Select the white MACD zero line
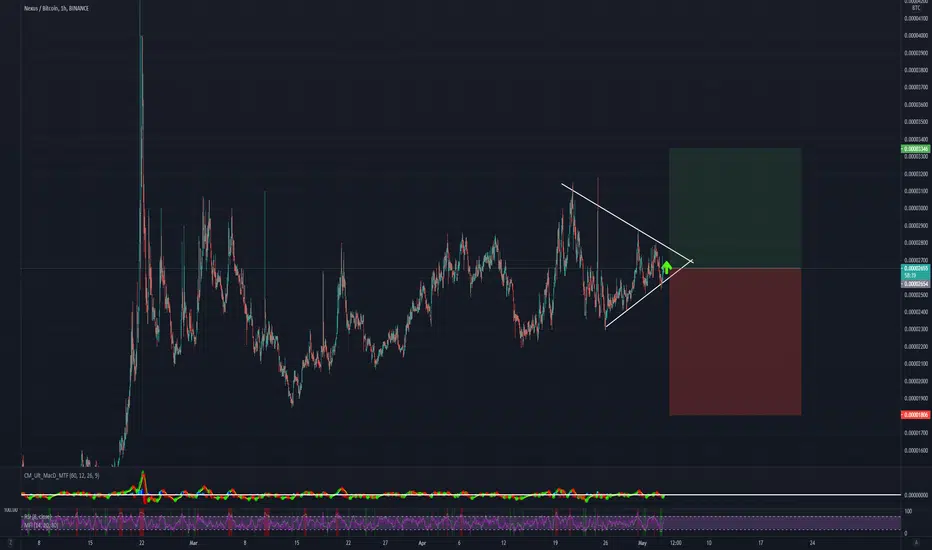This screenshot has width=932, height=550. click(x=461, y=495)
